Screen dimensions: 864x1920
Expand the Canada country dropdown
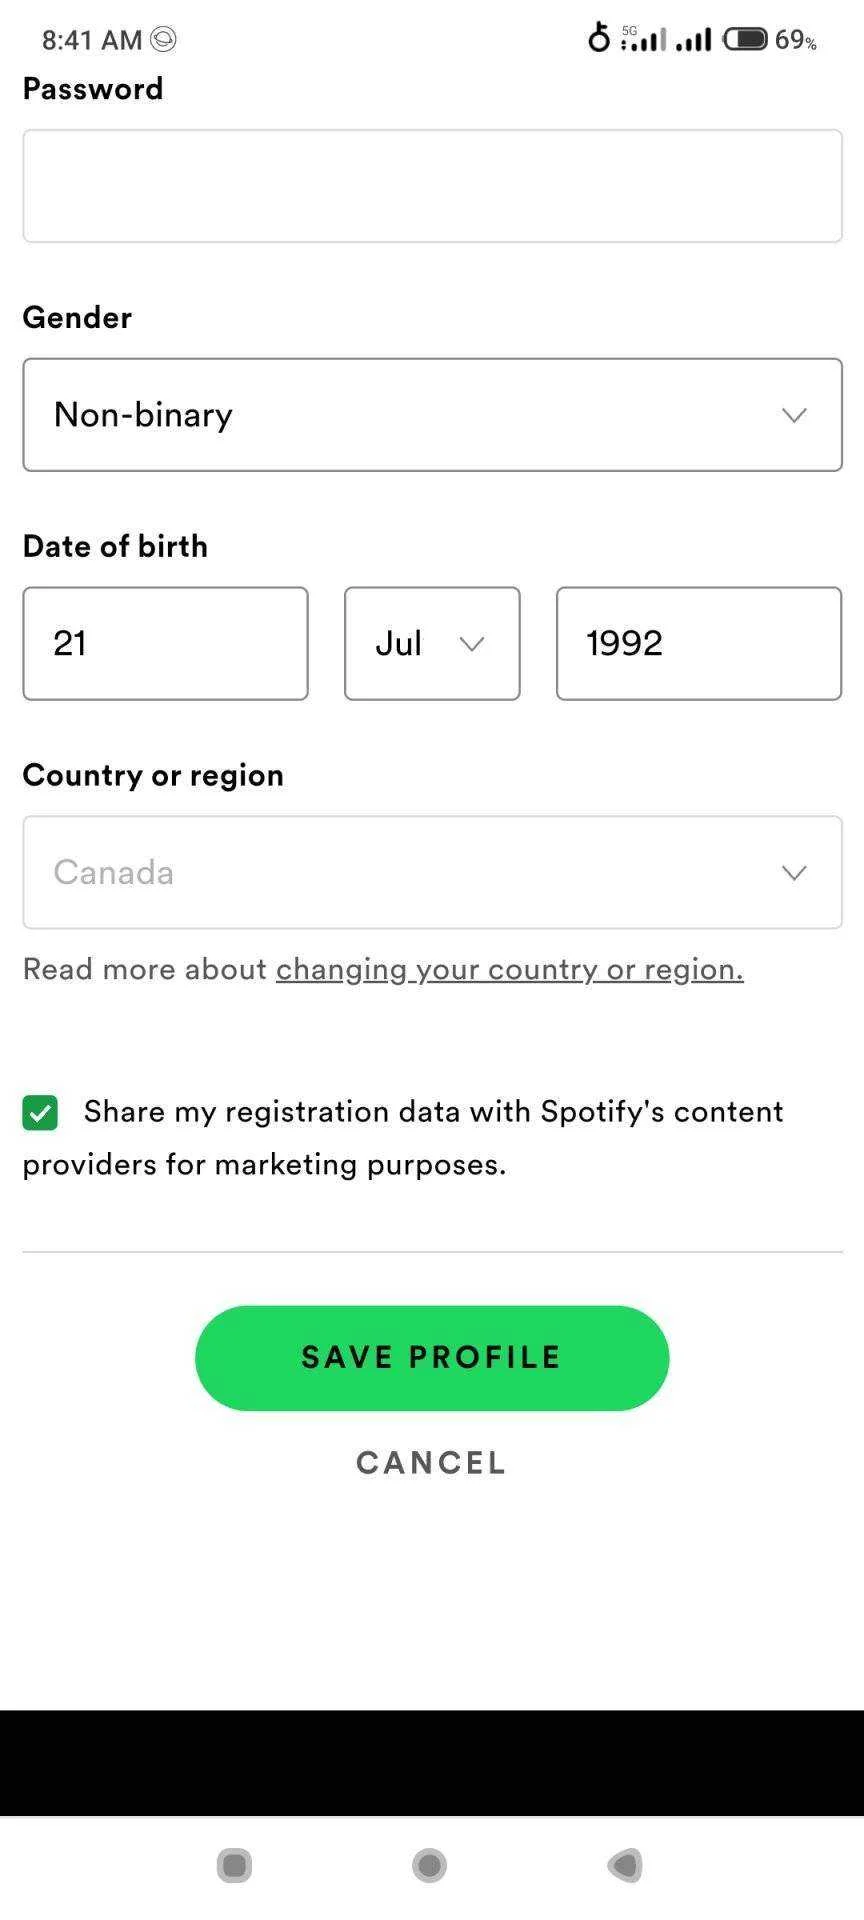pos(432,872)
